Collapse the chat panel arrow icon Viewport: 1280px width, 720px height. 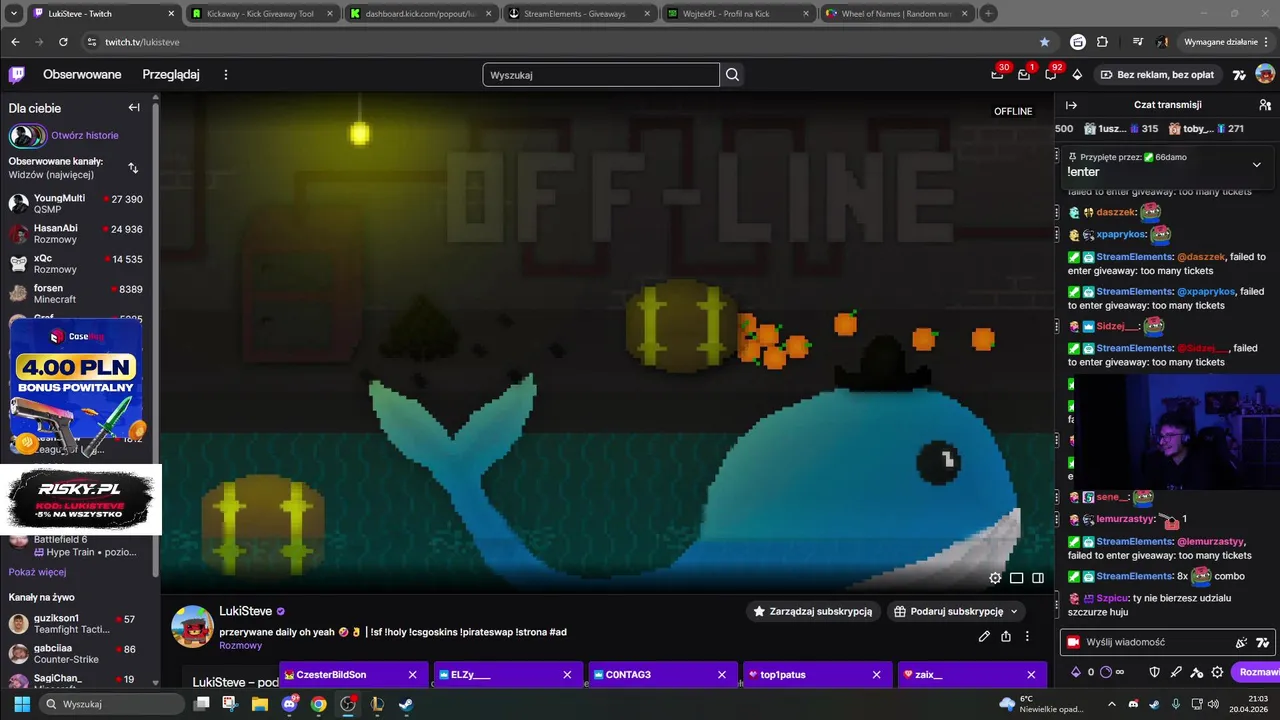[x=1071, y=105]
